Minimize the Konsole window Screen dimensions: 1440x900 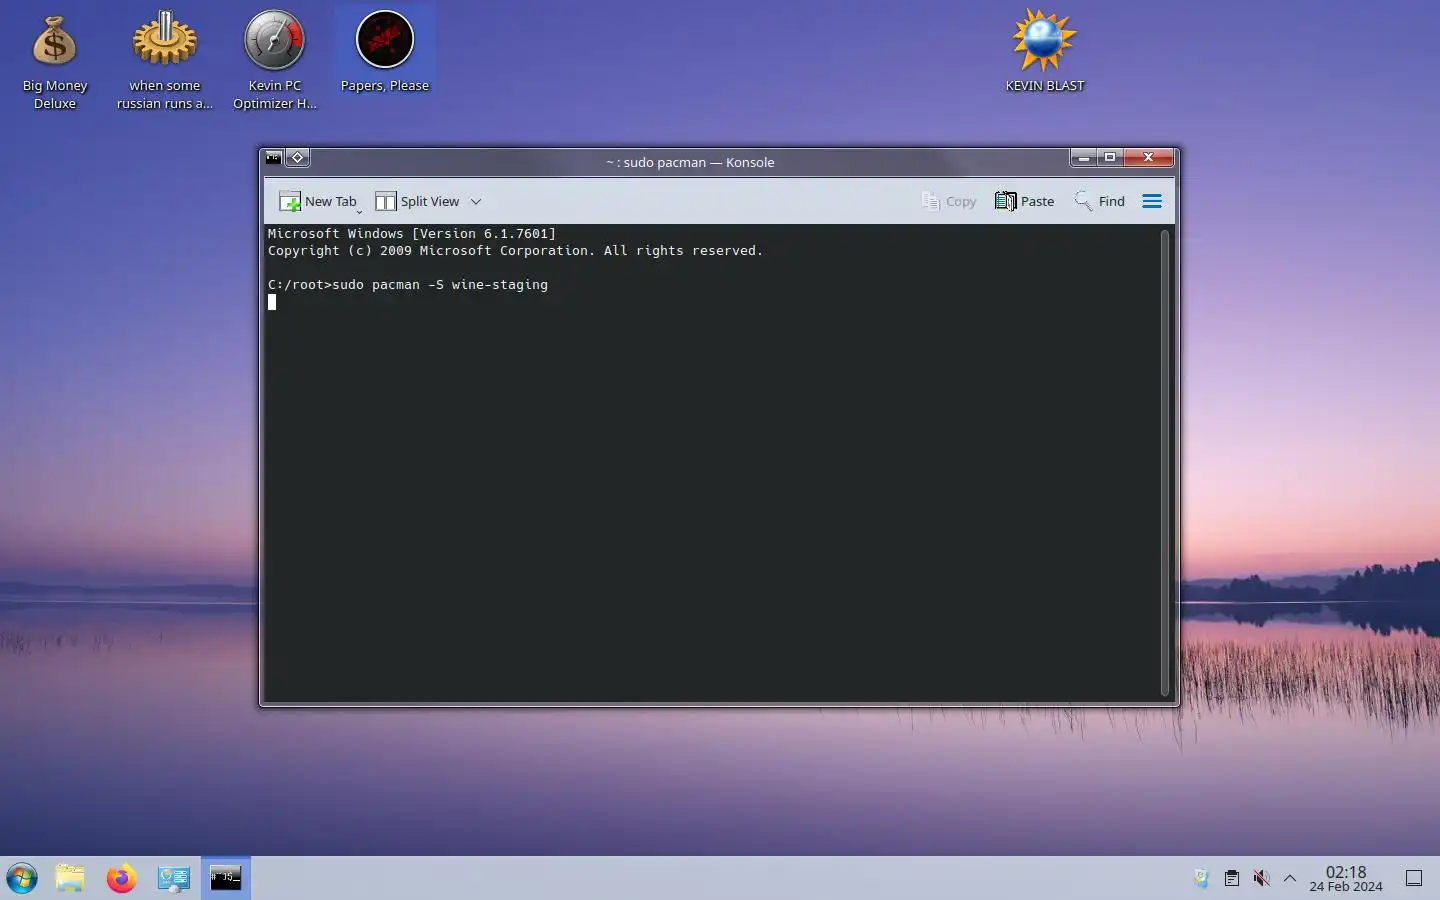tap(1084, 157)
